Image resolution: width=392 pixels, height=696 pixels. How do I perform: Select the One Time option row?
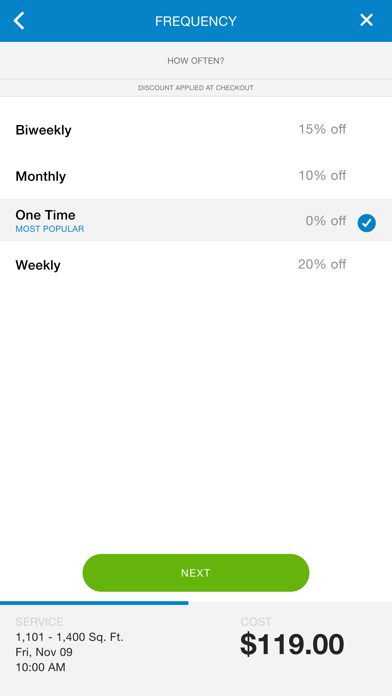pyautogui.click(x=196, y=220)
